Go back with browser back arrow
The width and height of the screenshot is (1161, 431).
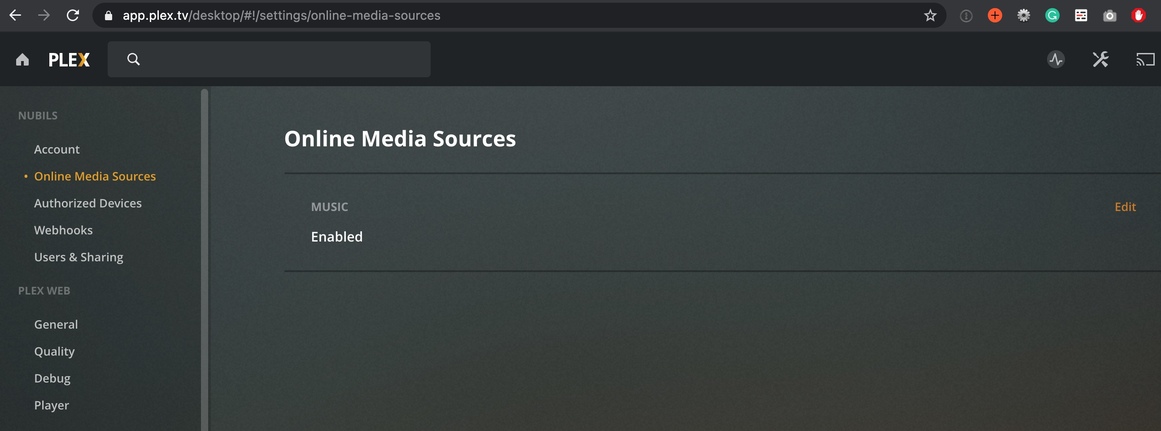(15, 15)
